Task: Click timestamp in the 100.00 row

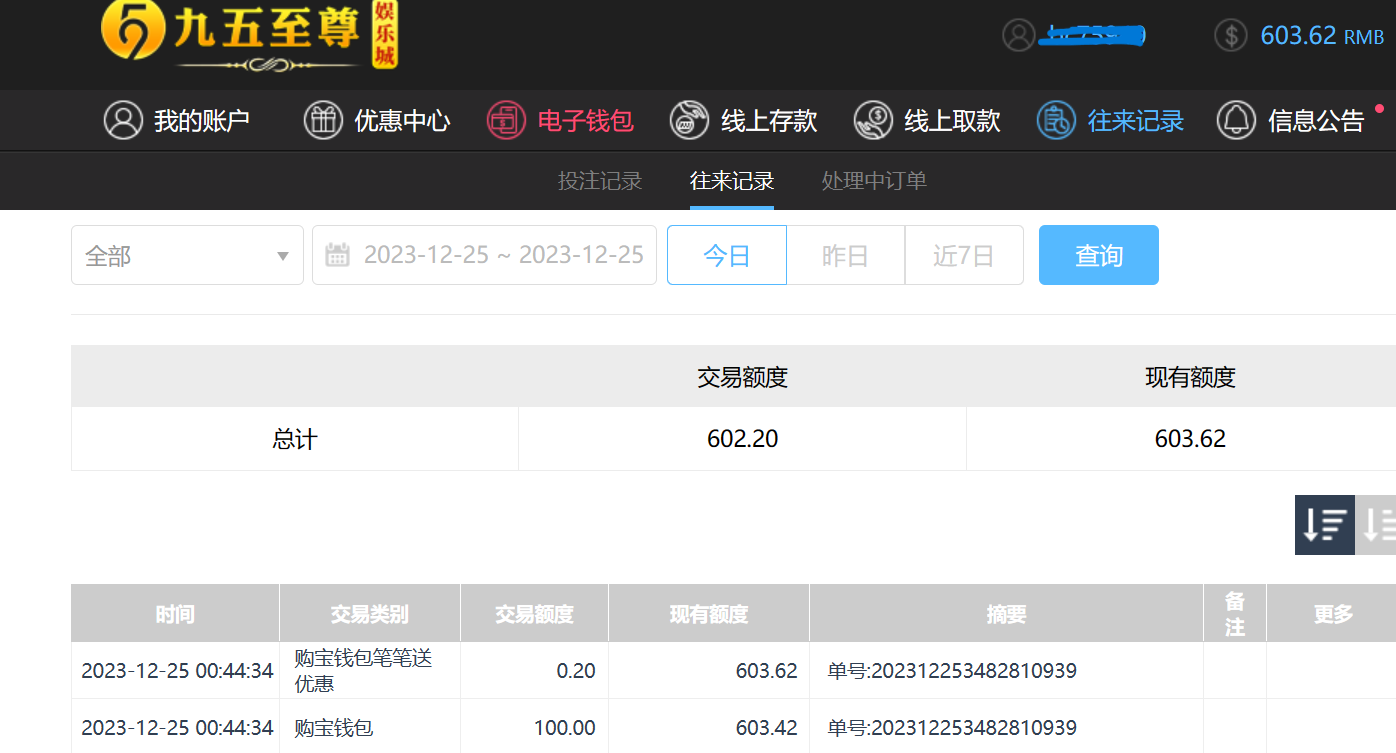Action: [177, 727]
